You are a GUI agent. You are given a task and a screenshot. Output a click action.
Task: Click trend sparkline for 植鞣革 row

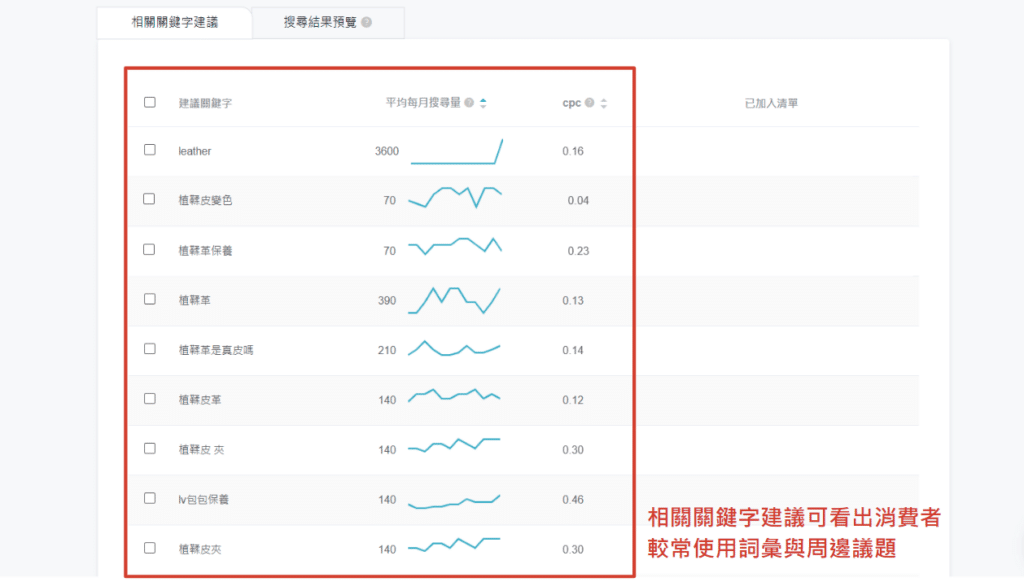pos(455,300)
